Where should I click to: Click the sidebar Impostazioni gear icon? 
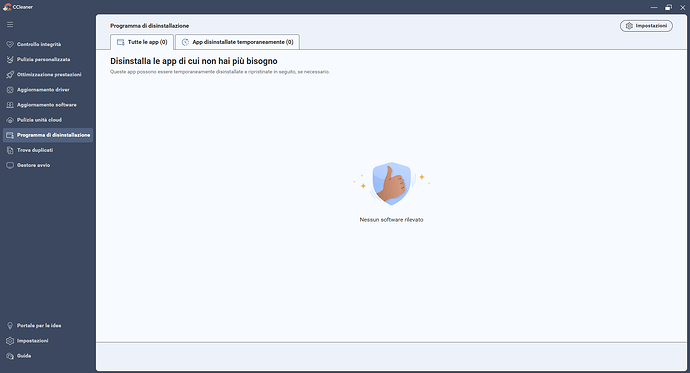click(10, 341)
